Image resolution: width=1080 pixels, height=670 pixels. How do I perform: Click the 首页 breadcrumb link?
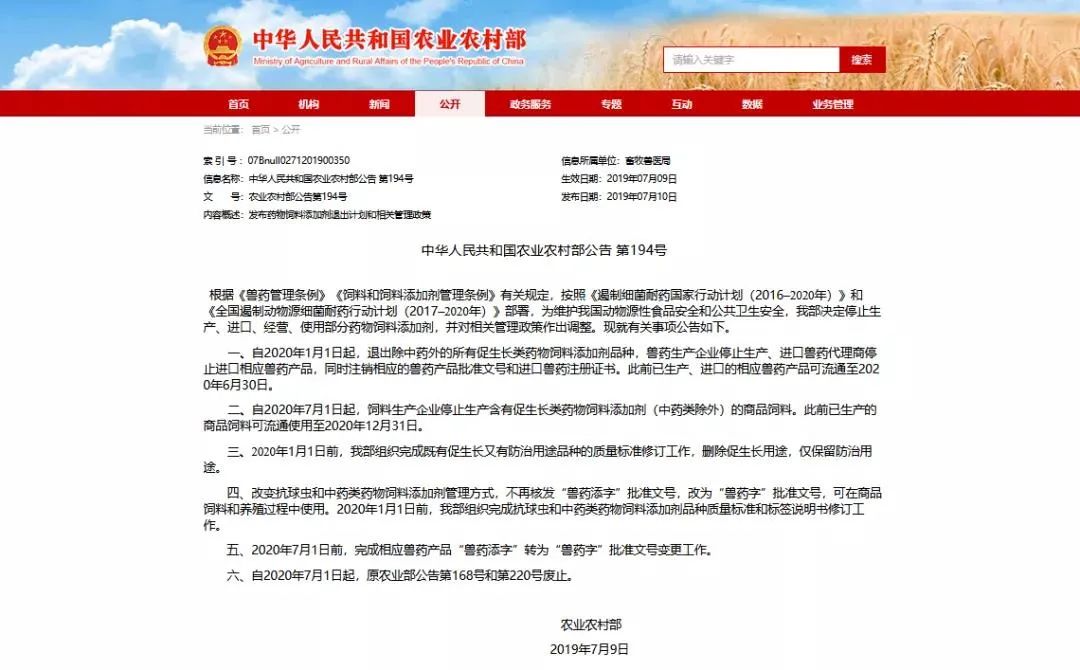[x=260, y=129]
